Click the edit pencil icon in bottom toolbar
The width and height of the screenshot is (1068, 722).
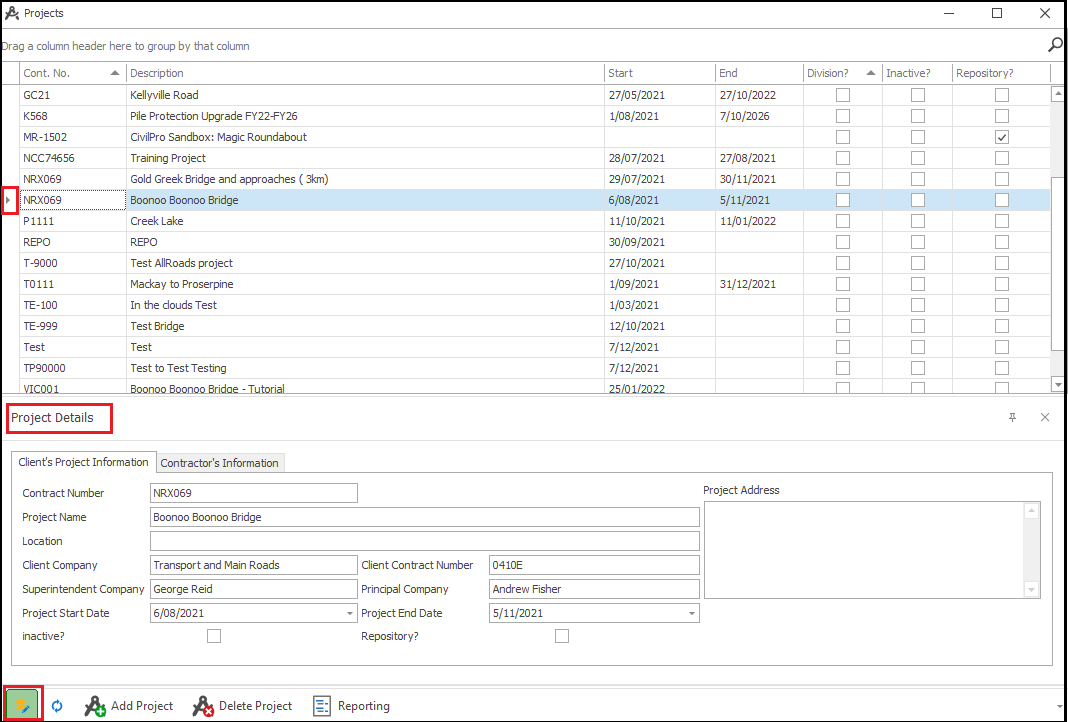click(x=22, y=705)
